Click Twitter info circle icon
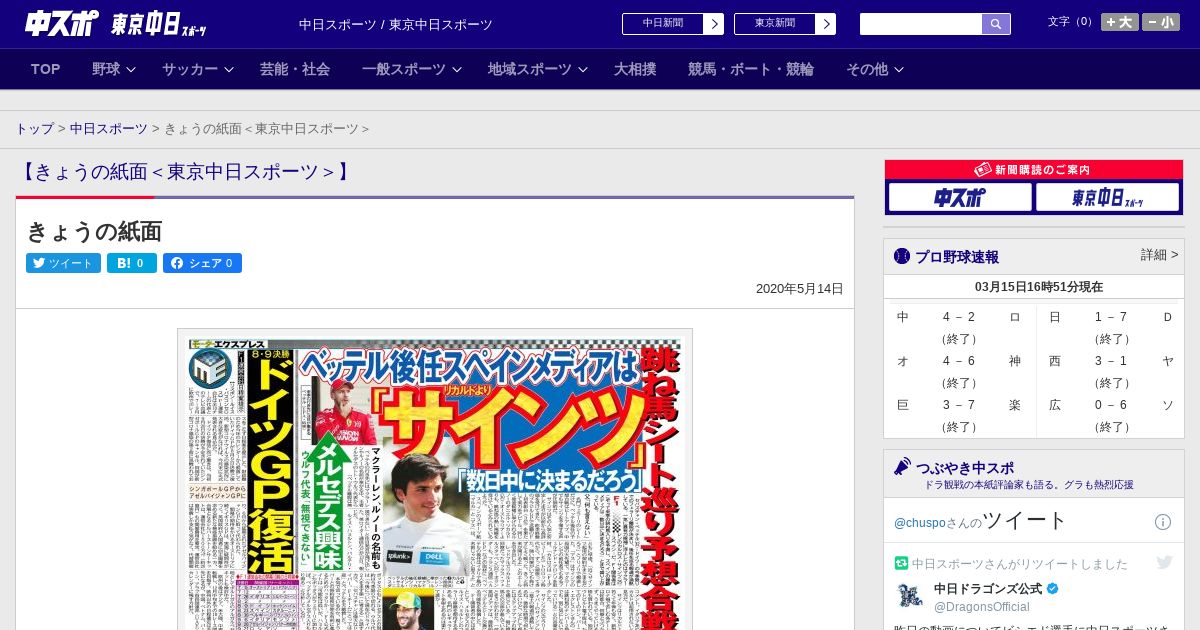Screen dimensions: 1200x630 [x=1163, y=522]
